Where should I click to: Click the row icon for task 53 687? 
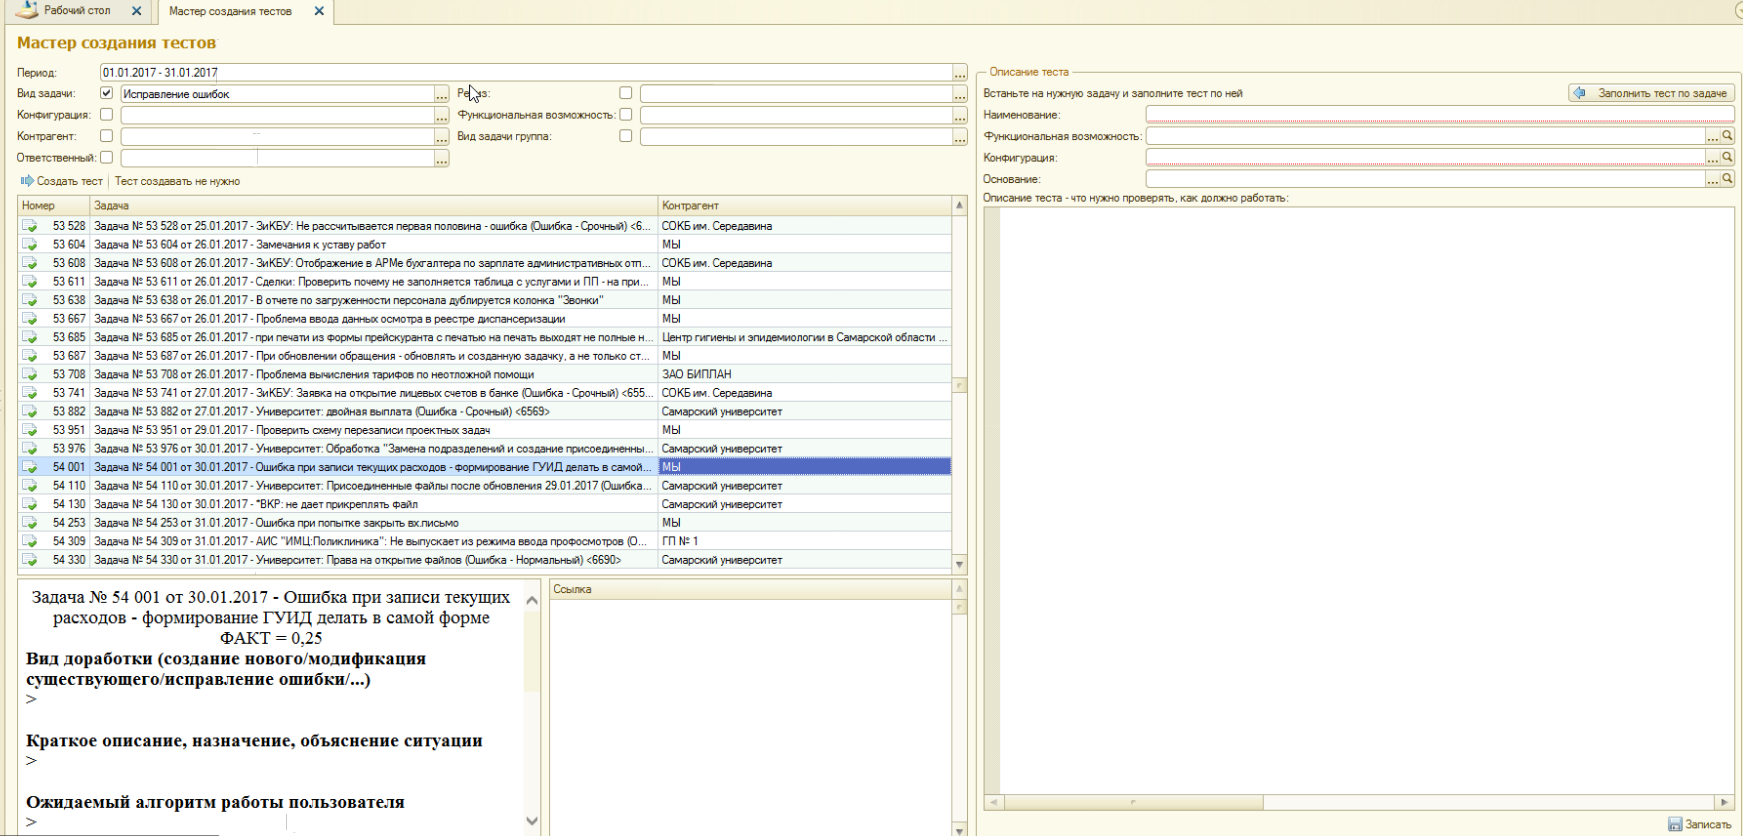[x=30, y=355]
